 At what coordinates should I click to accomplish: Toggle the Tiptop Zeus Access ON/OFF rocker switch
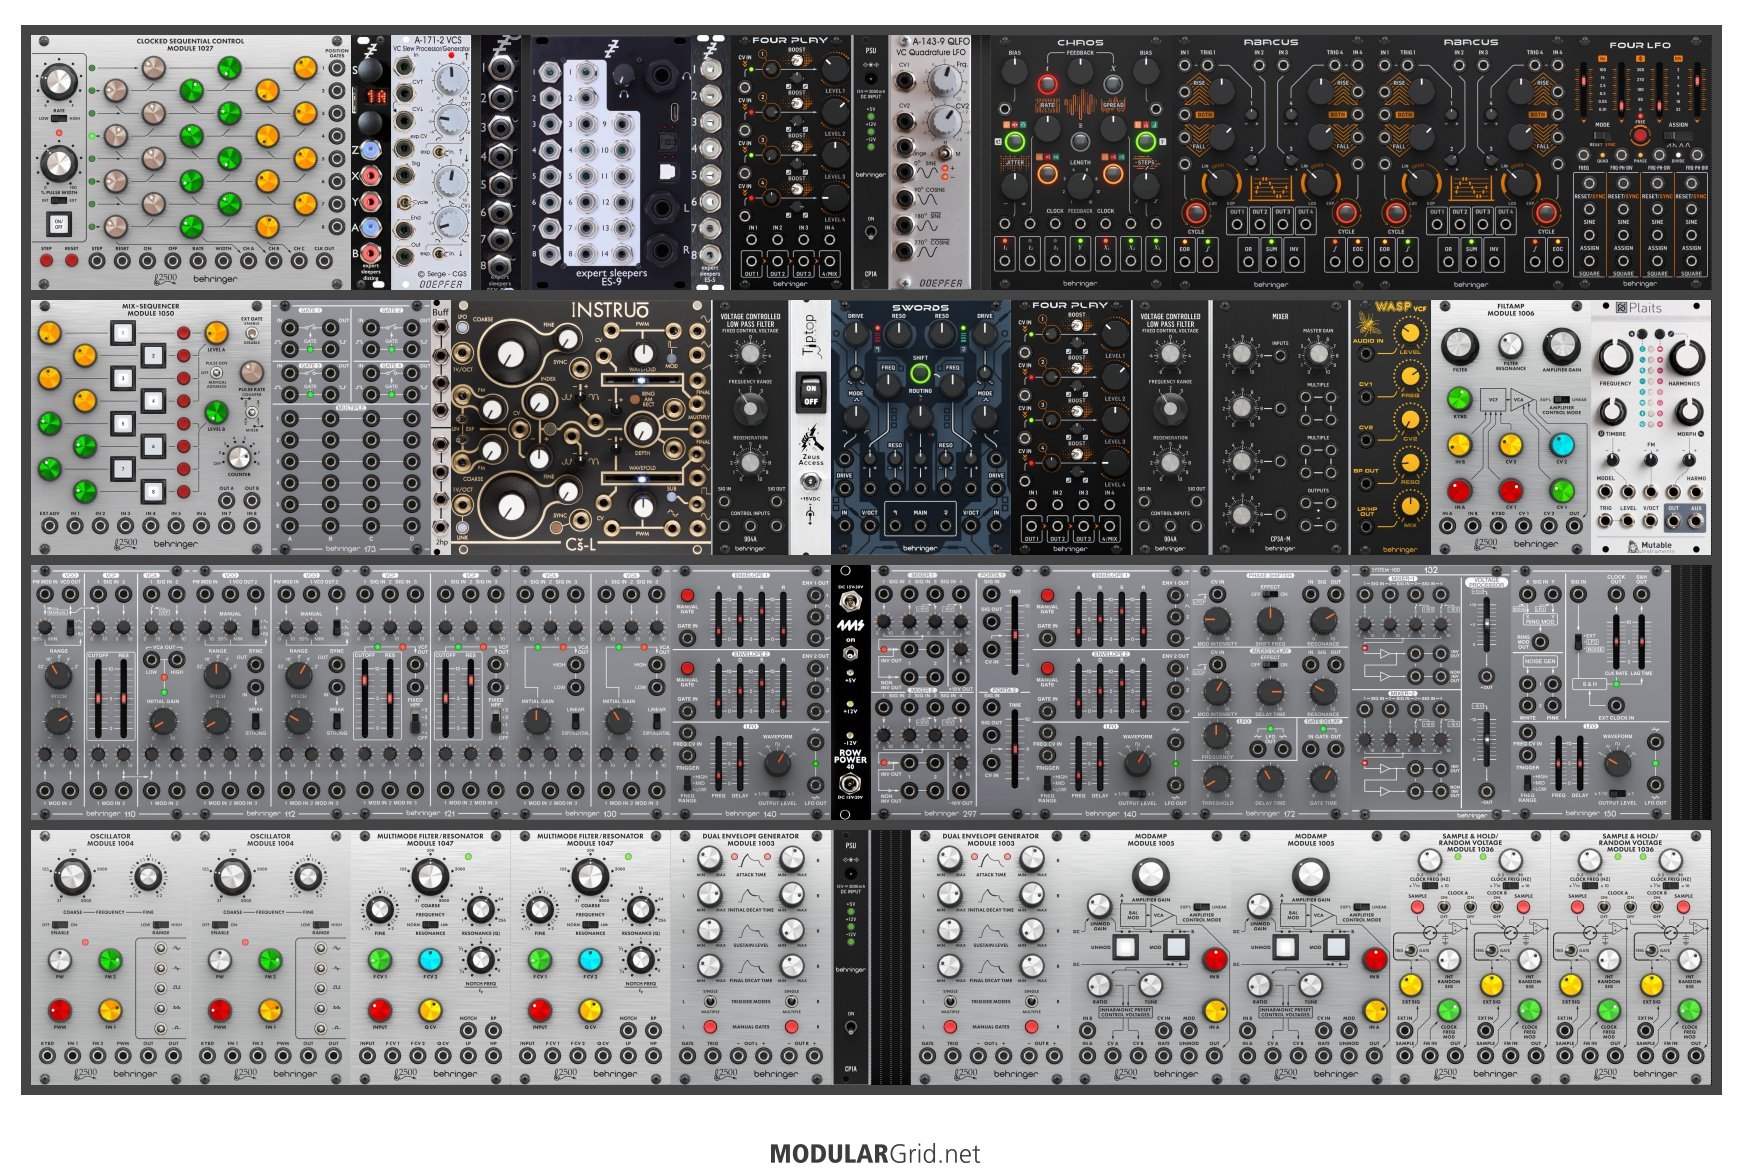[810, 390]
